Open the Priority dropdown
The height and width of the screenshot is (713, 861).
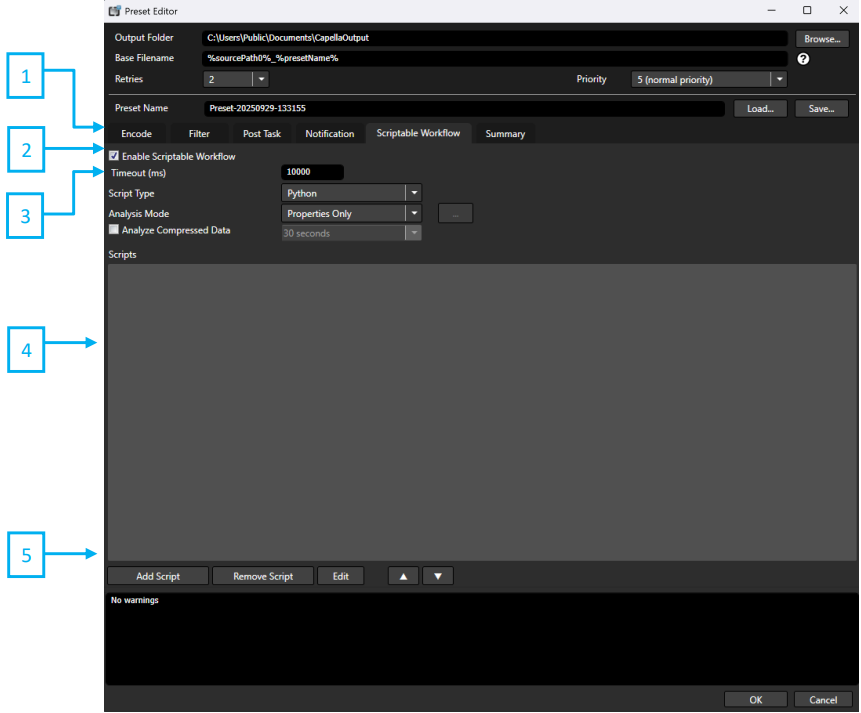(779, 79)
